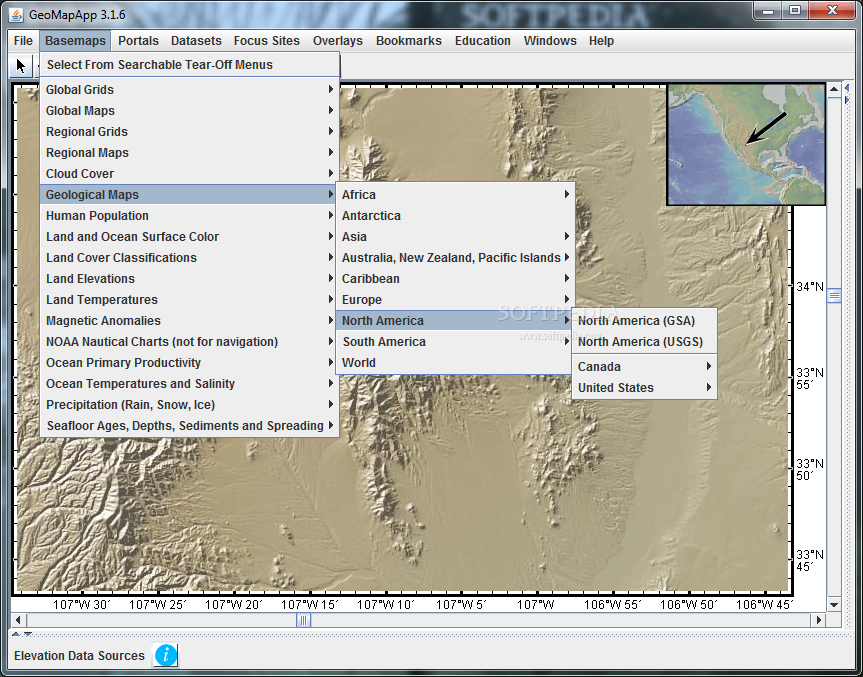
Task: Expand the United States submenu
Action: tap(644, 387)
